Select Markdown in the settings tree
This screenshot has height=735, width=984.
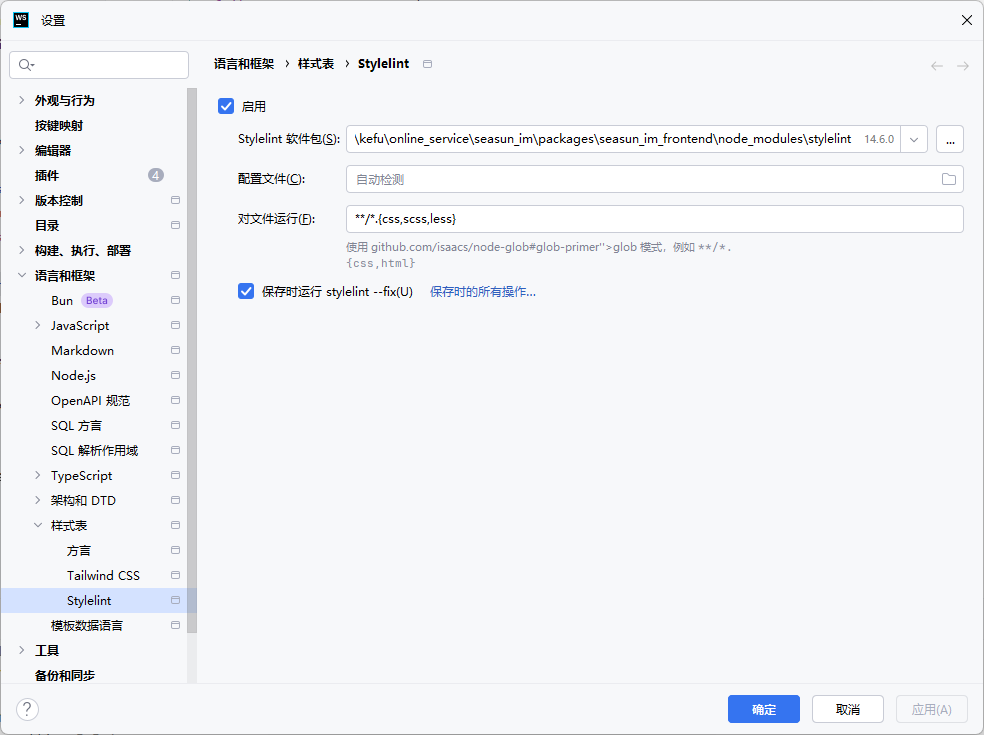coord(82,351)
